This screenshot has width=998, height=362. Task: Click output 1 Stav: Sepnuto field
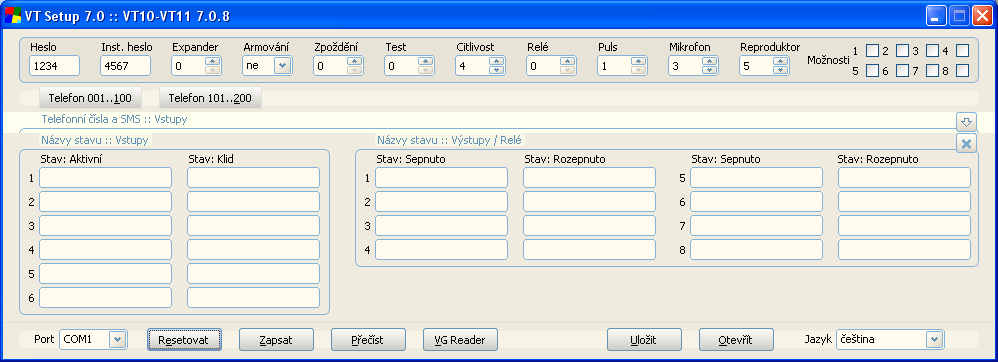click(x=442, y=178)
